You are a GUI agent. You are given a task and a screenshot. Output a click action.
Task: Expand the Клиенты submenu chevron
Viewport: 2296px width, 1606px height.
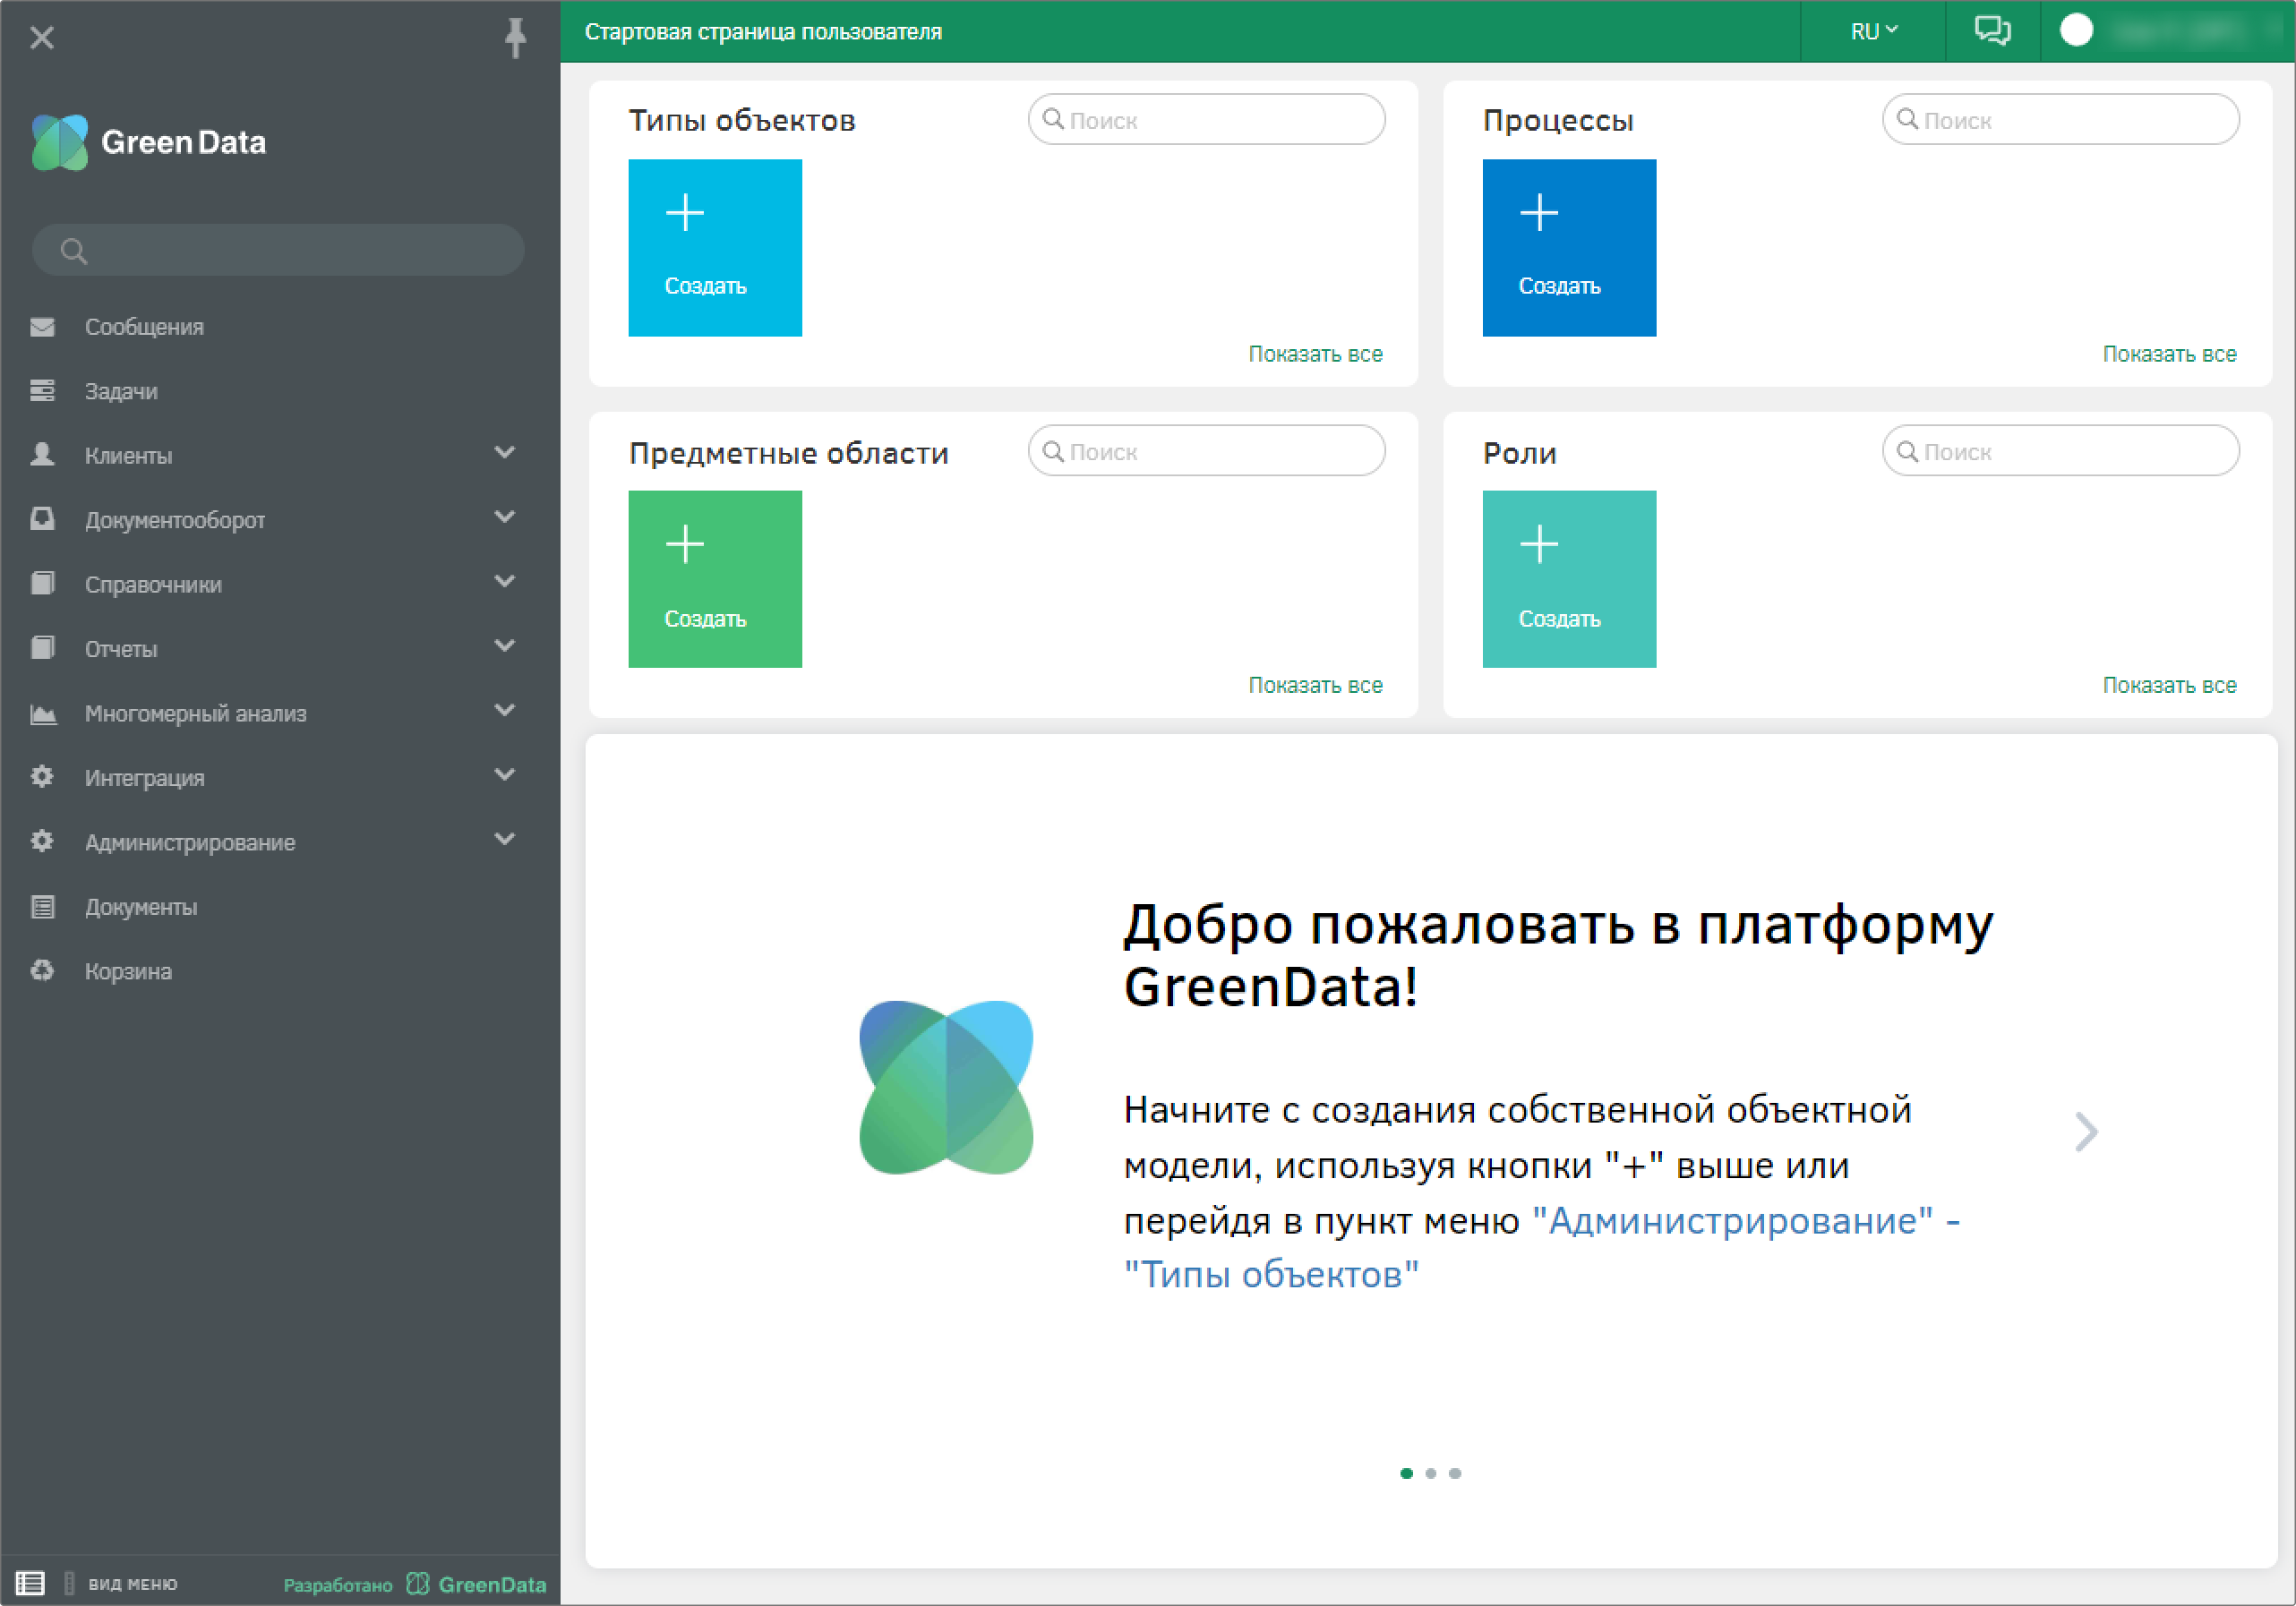(505, 453)
